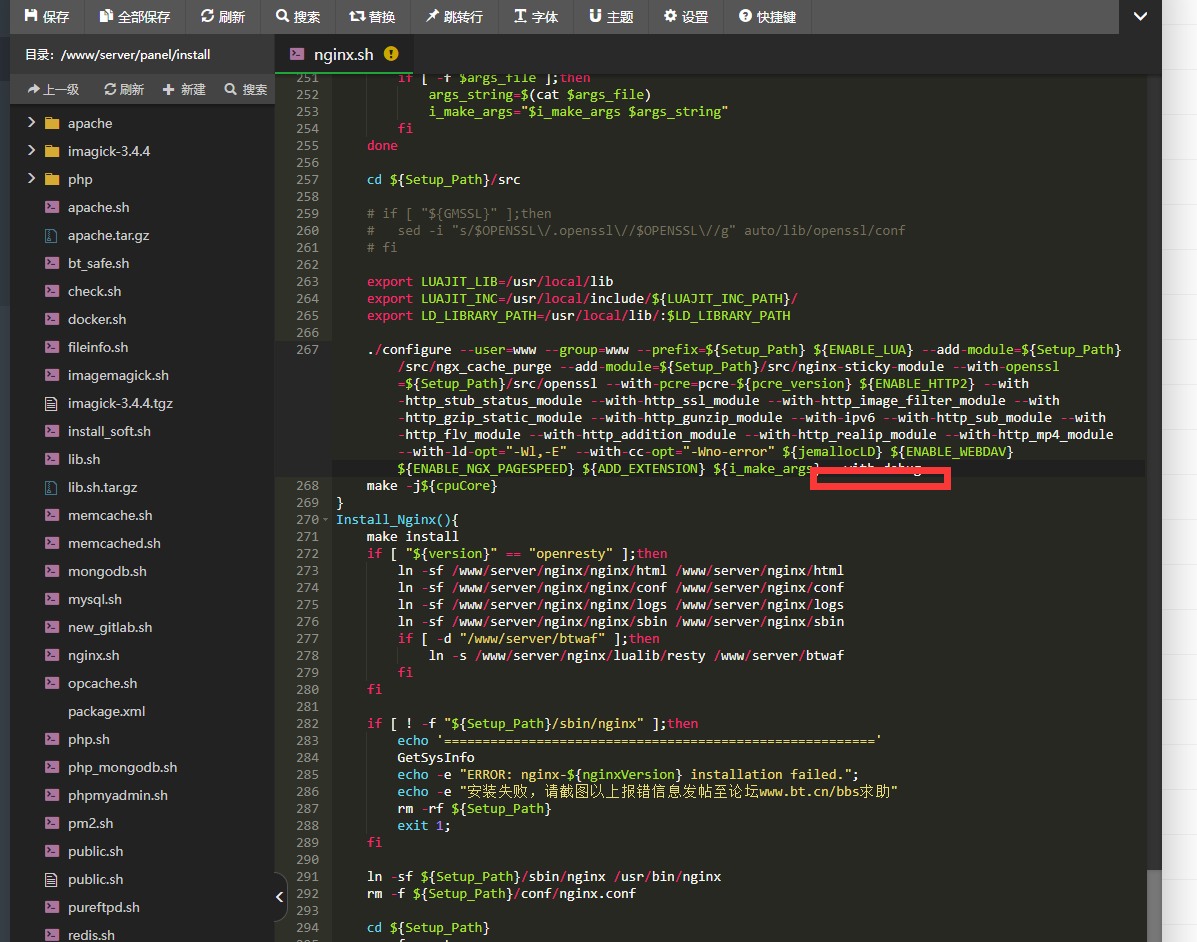
Task: Refresh the file list in sidebar
Action: click(x=124, y=89)
